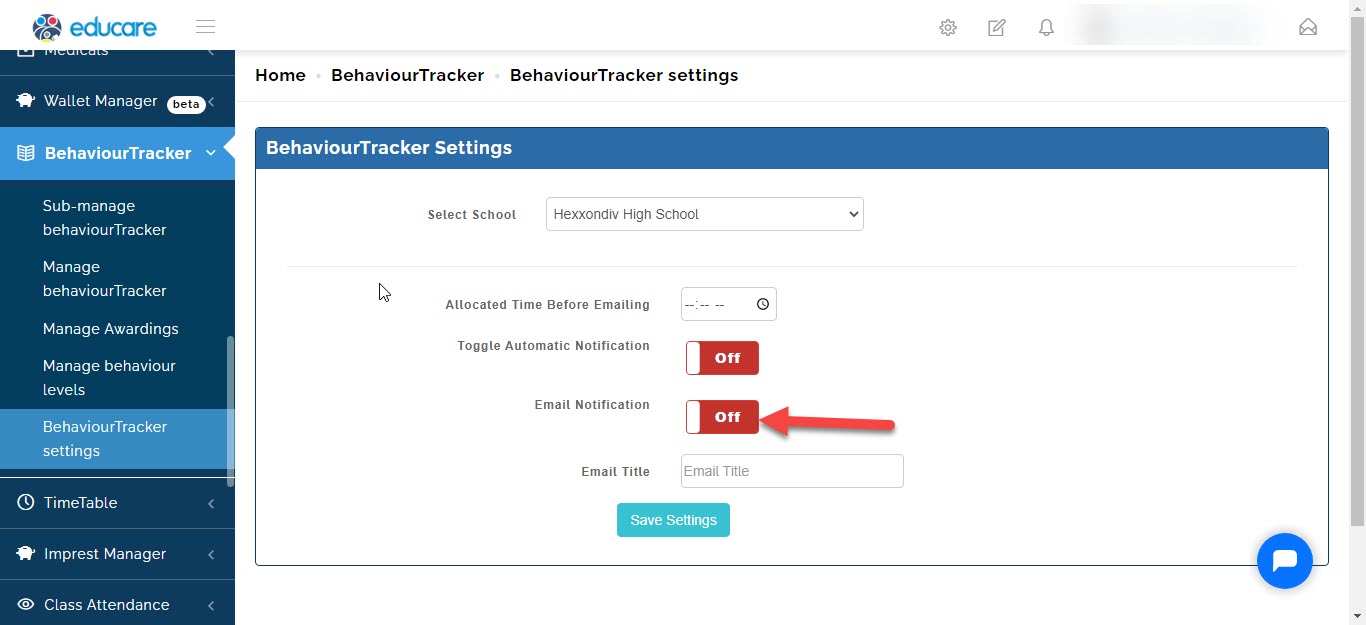Open the chat bubble widget
1366x625 pixels.
tap(1284, 561)
